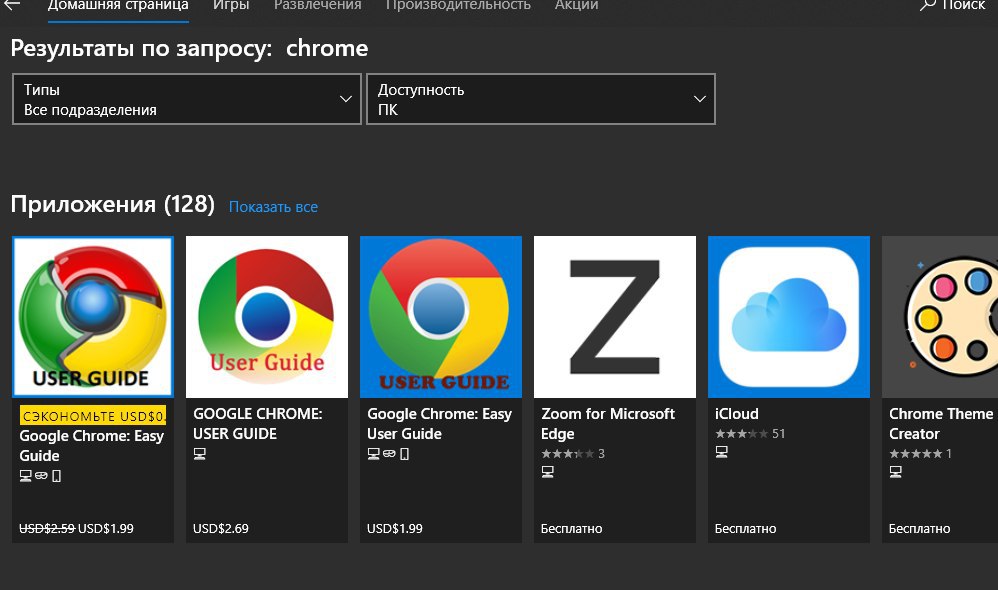Open GOOGLE CHROME: USER GUIDE app thumbnail
998x590 pixels.
click(267, 317)
